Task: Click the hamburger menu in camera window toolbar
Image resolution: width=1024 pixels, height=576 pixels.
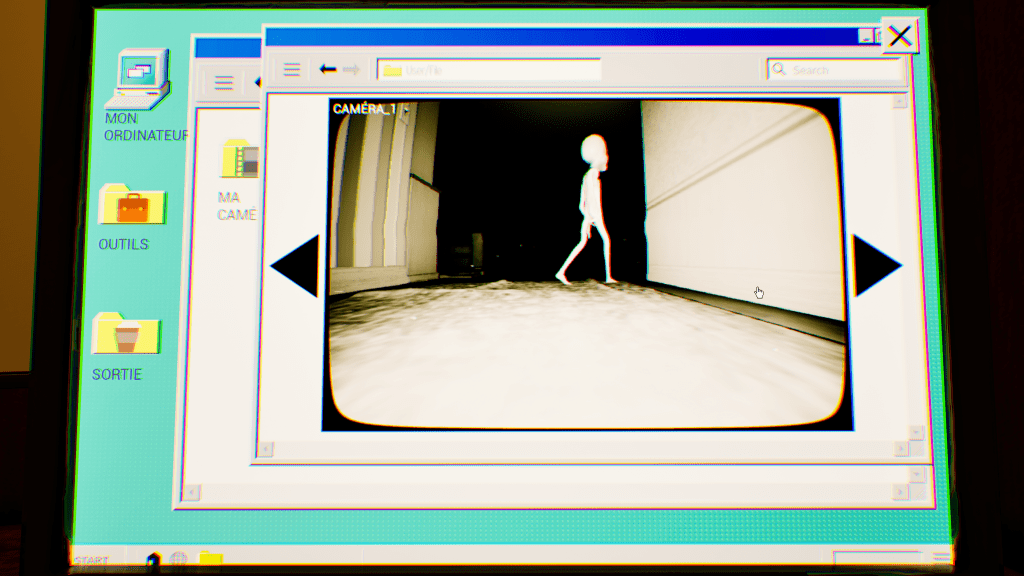Action: 291,69
